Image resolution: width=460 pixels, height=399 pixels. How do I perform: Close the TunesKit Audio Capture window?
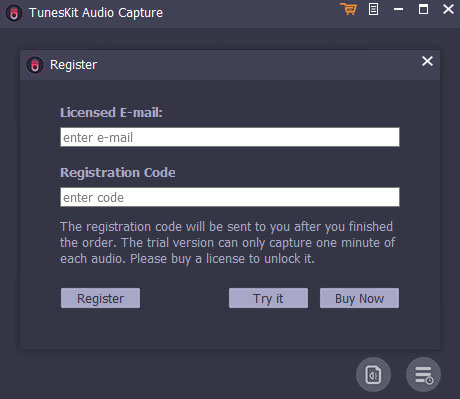(448, 9)
